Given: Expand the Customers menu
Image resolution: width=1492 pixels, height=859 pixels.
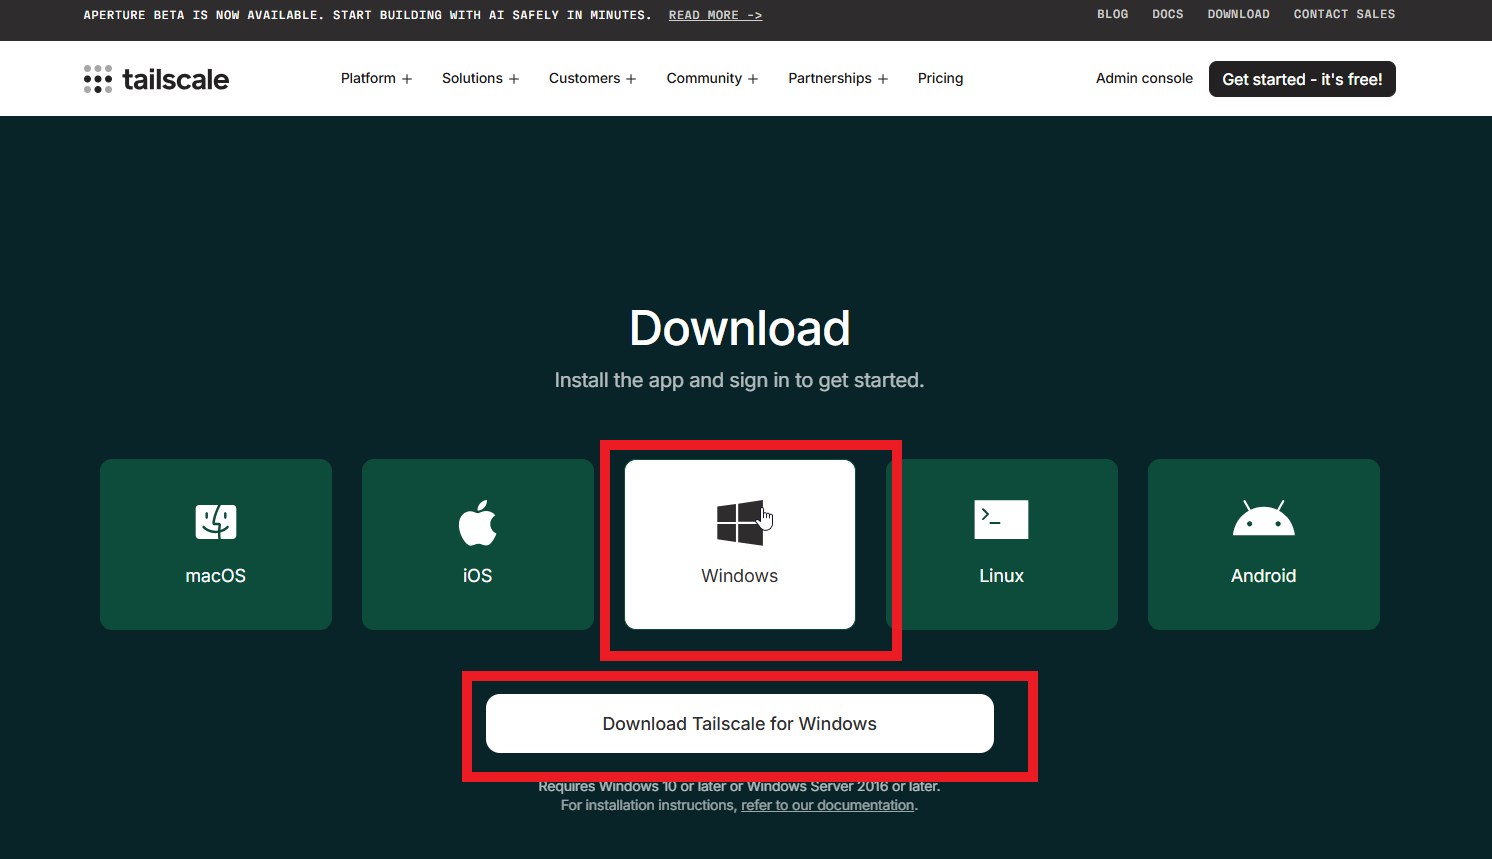Looking at the screenshot, I should (x=592, y=78).
